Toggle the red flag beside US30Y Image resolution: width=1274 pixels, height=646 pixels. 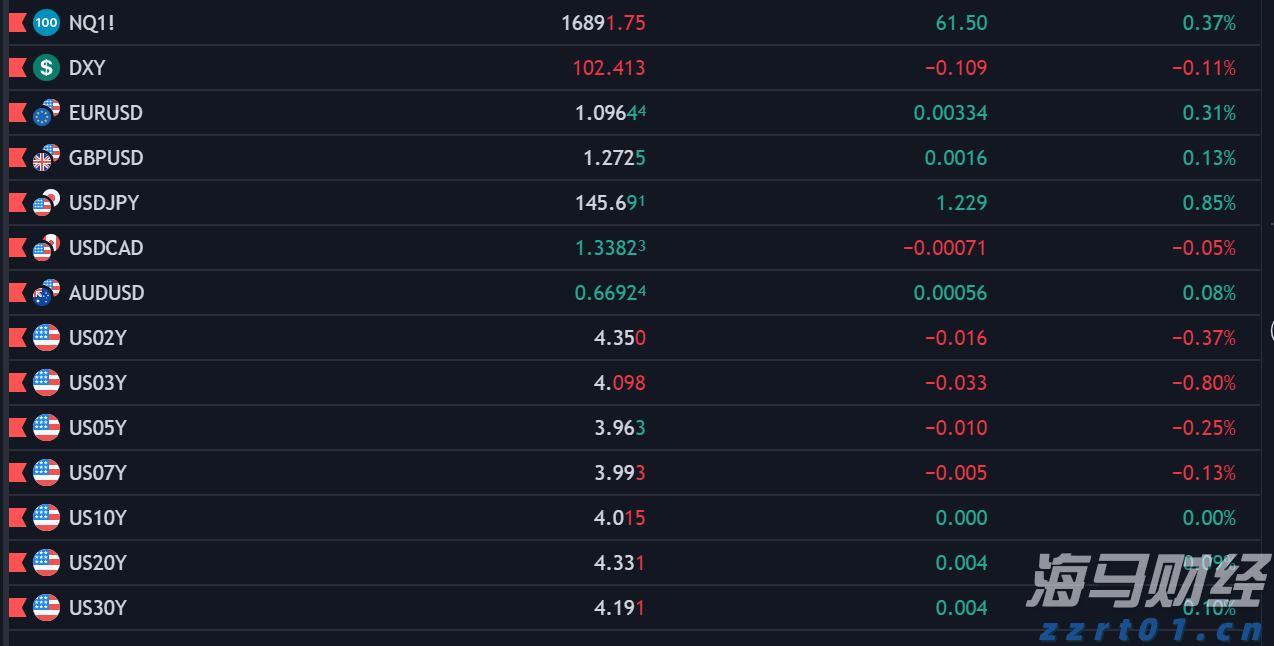click(17, 608)
